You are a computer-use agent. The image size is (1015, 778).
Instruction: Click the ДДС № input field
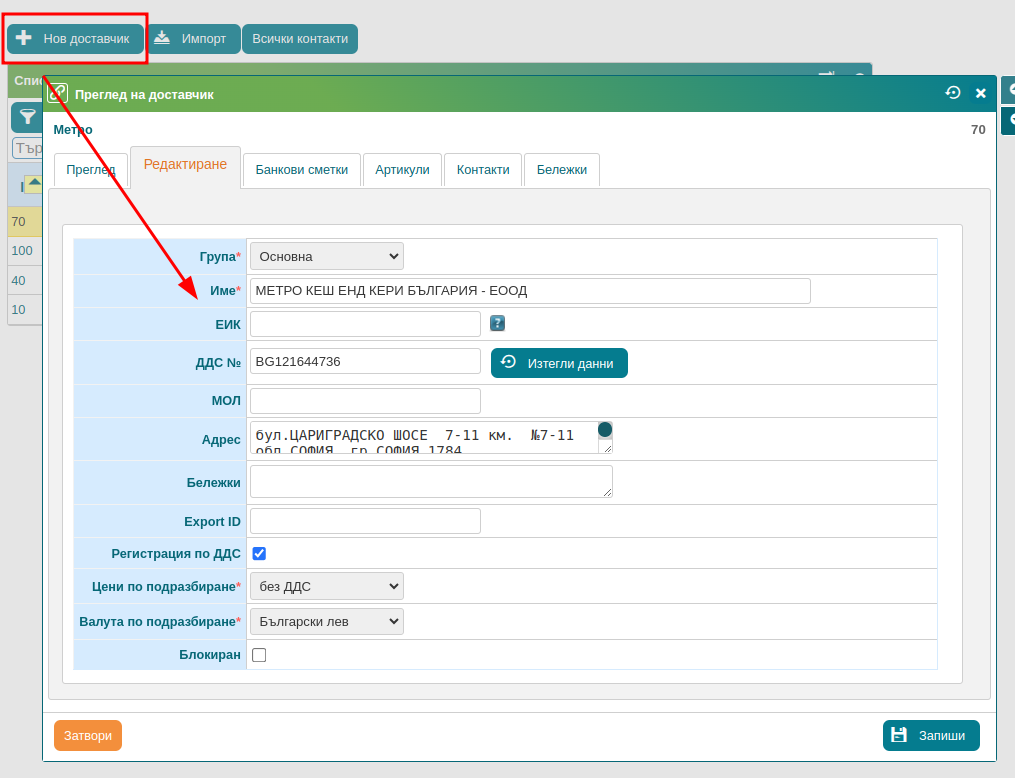365,361
